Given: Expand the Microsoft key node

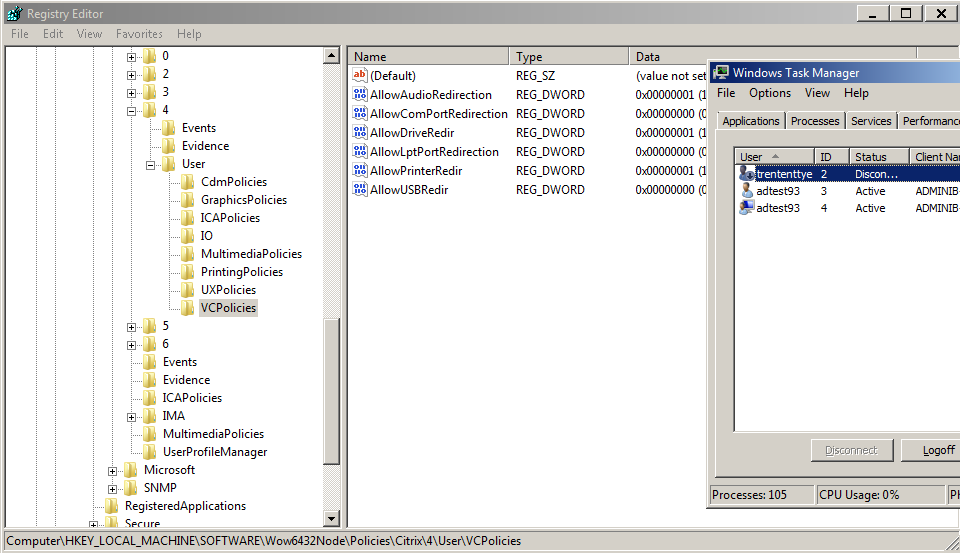Looking at the screenshot, I should [x=112, y=471].
